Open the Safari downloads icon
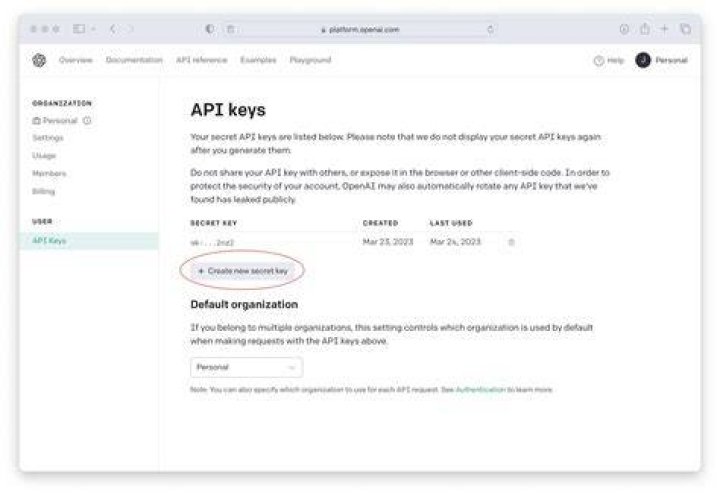This screenshot has height=495, width=720. pos(624,29)
